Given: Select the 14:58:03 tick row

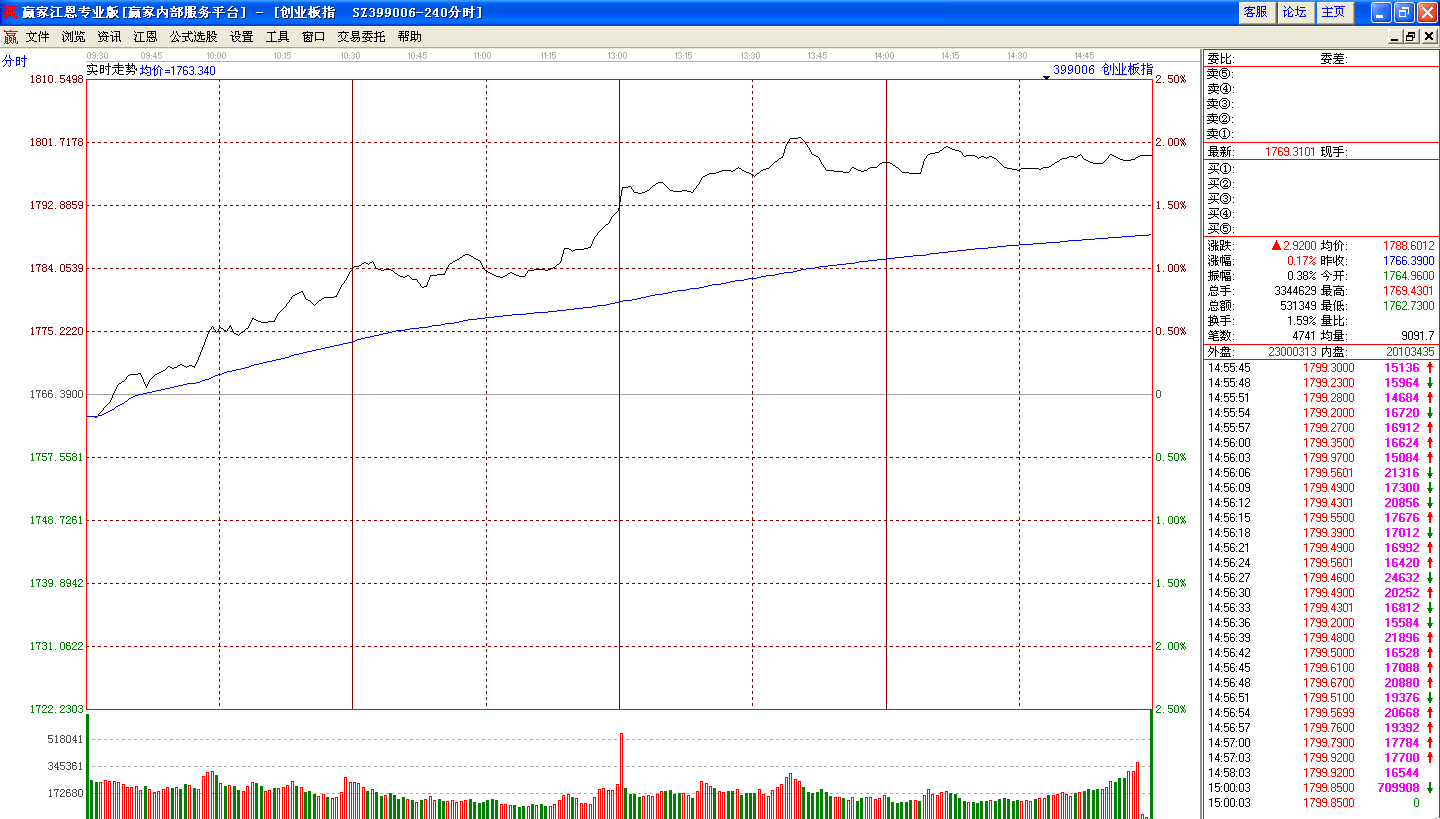Looking at the screenshot, I should [1320, 773].
